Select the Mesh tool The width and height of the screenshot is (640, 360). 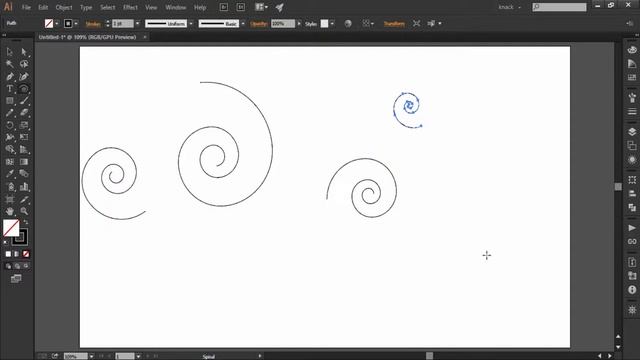[9, 162]
